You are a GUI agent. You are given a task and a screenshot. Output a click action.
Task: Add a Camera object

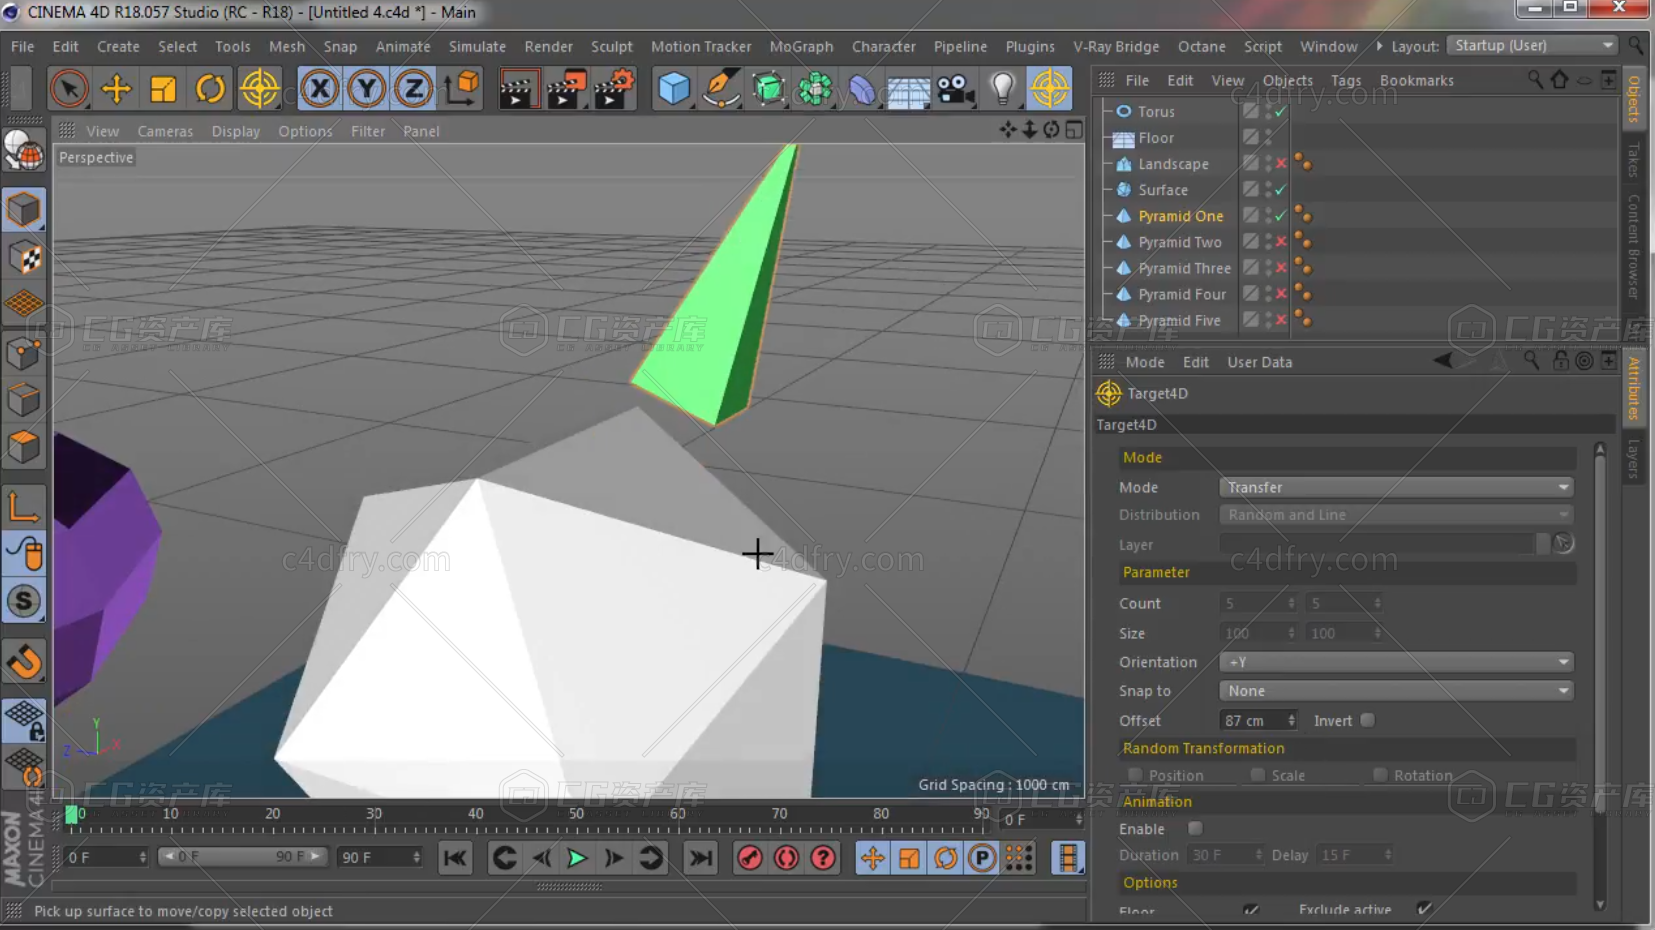coord(957,90)
